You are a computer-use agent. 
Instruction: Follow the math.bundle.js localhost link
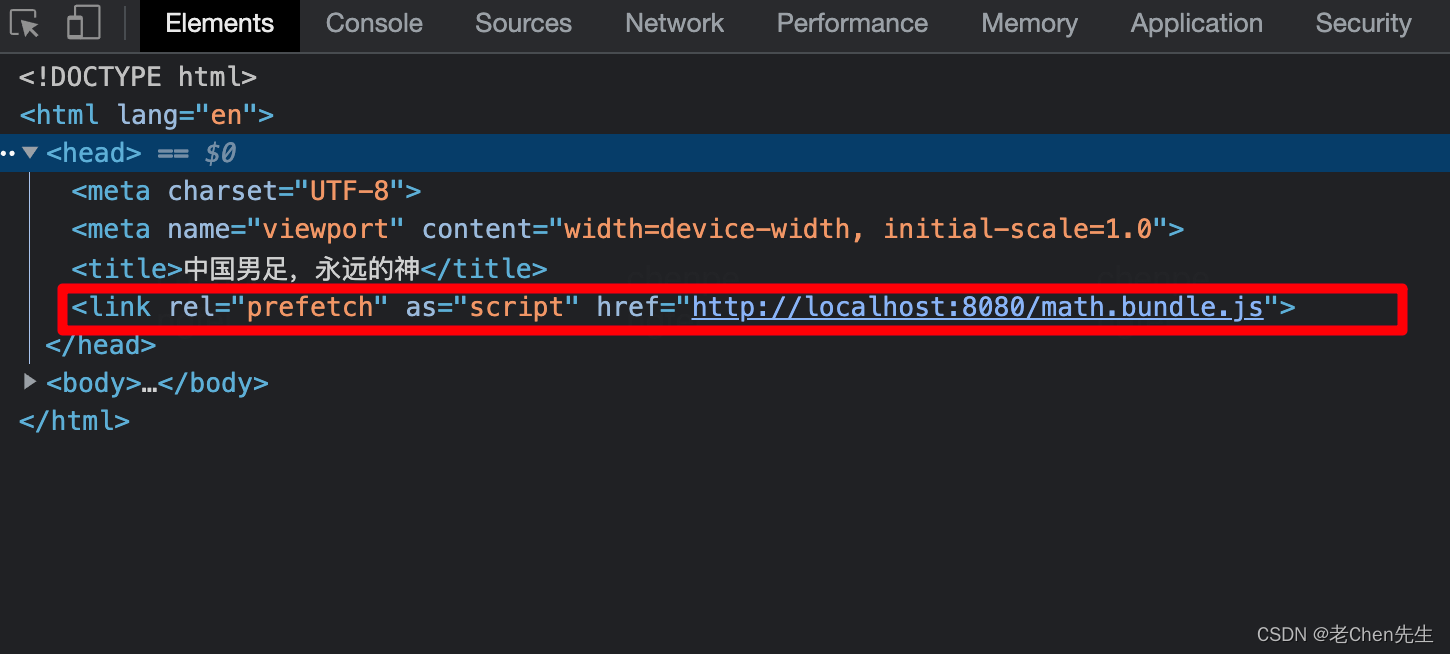(x=978, y=307)
